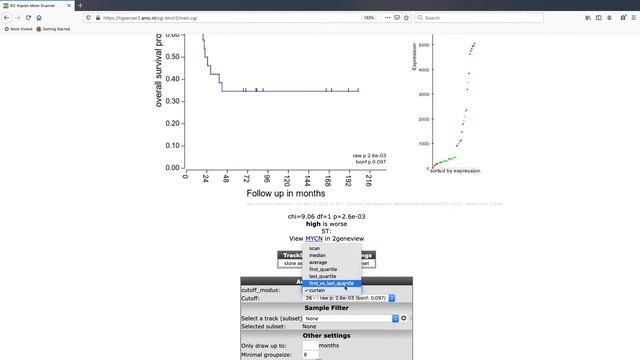Viewport: 640px width, 360px height.
Task: Go forward to the next page
Action: click(18, 18)
